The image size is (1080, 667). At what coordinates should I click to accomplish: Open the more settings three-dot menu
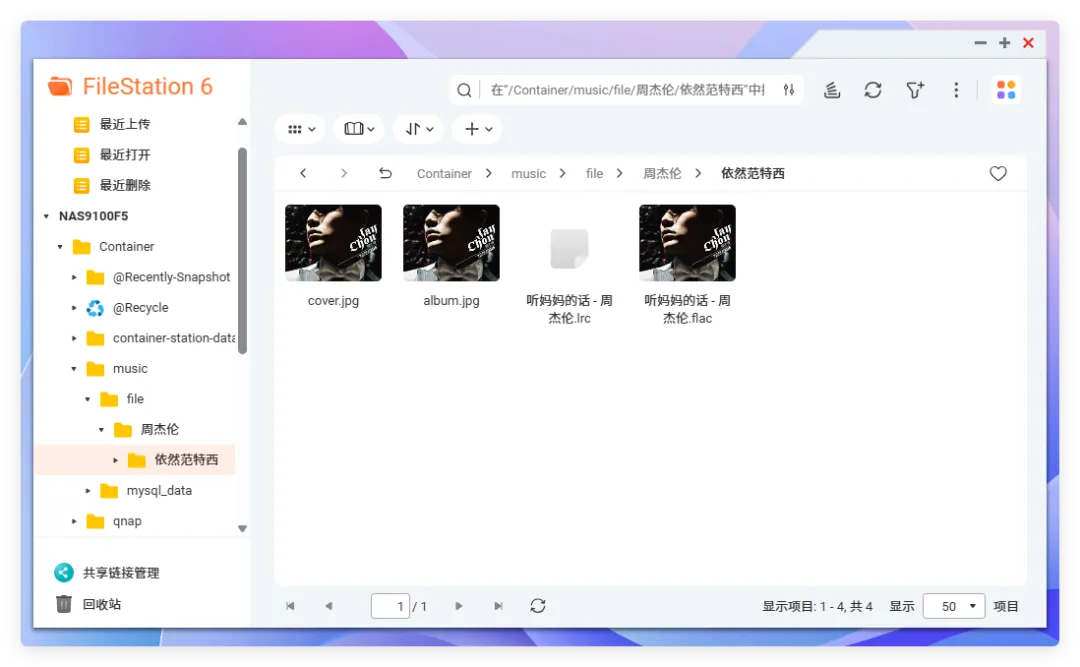[x=956, y=90]
